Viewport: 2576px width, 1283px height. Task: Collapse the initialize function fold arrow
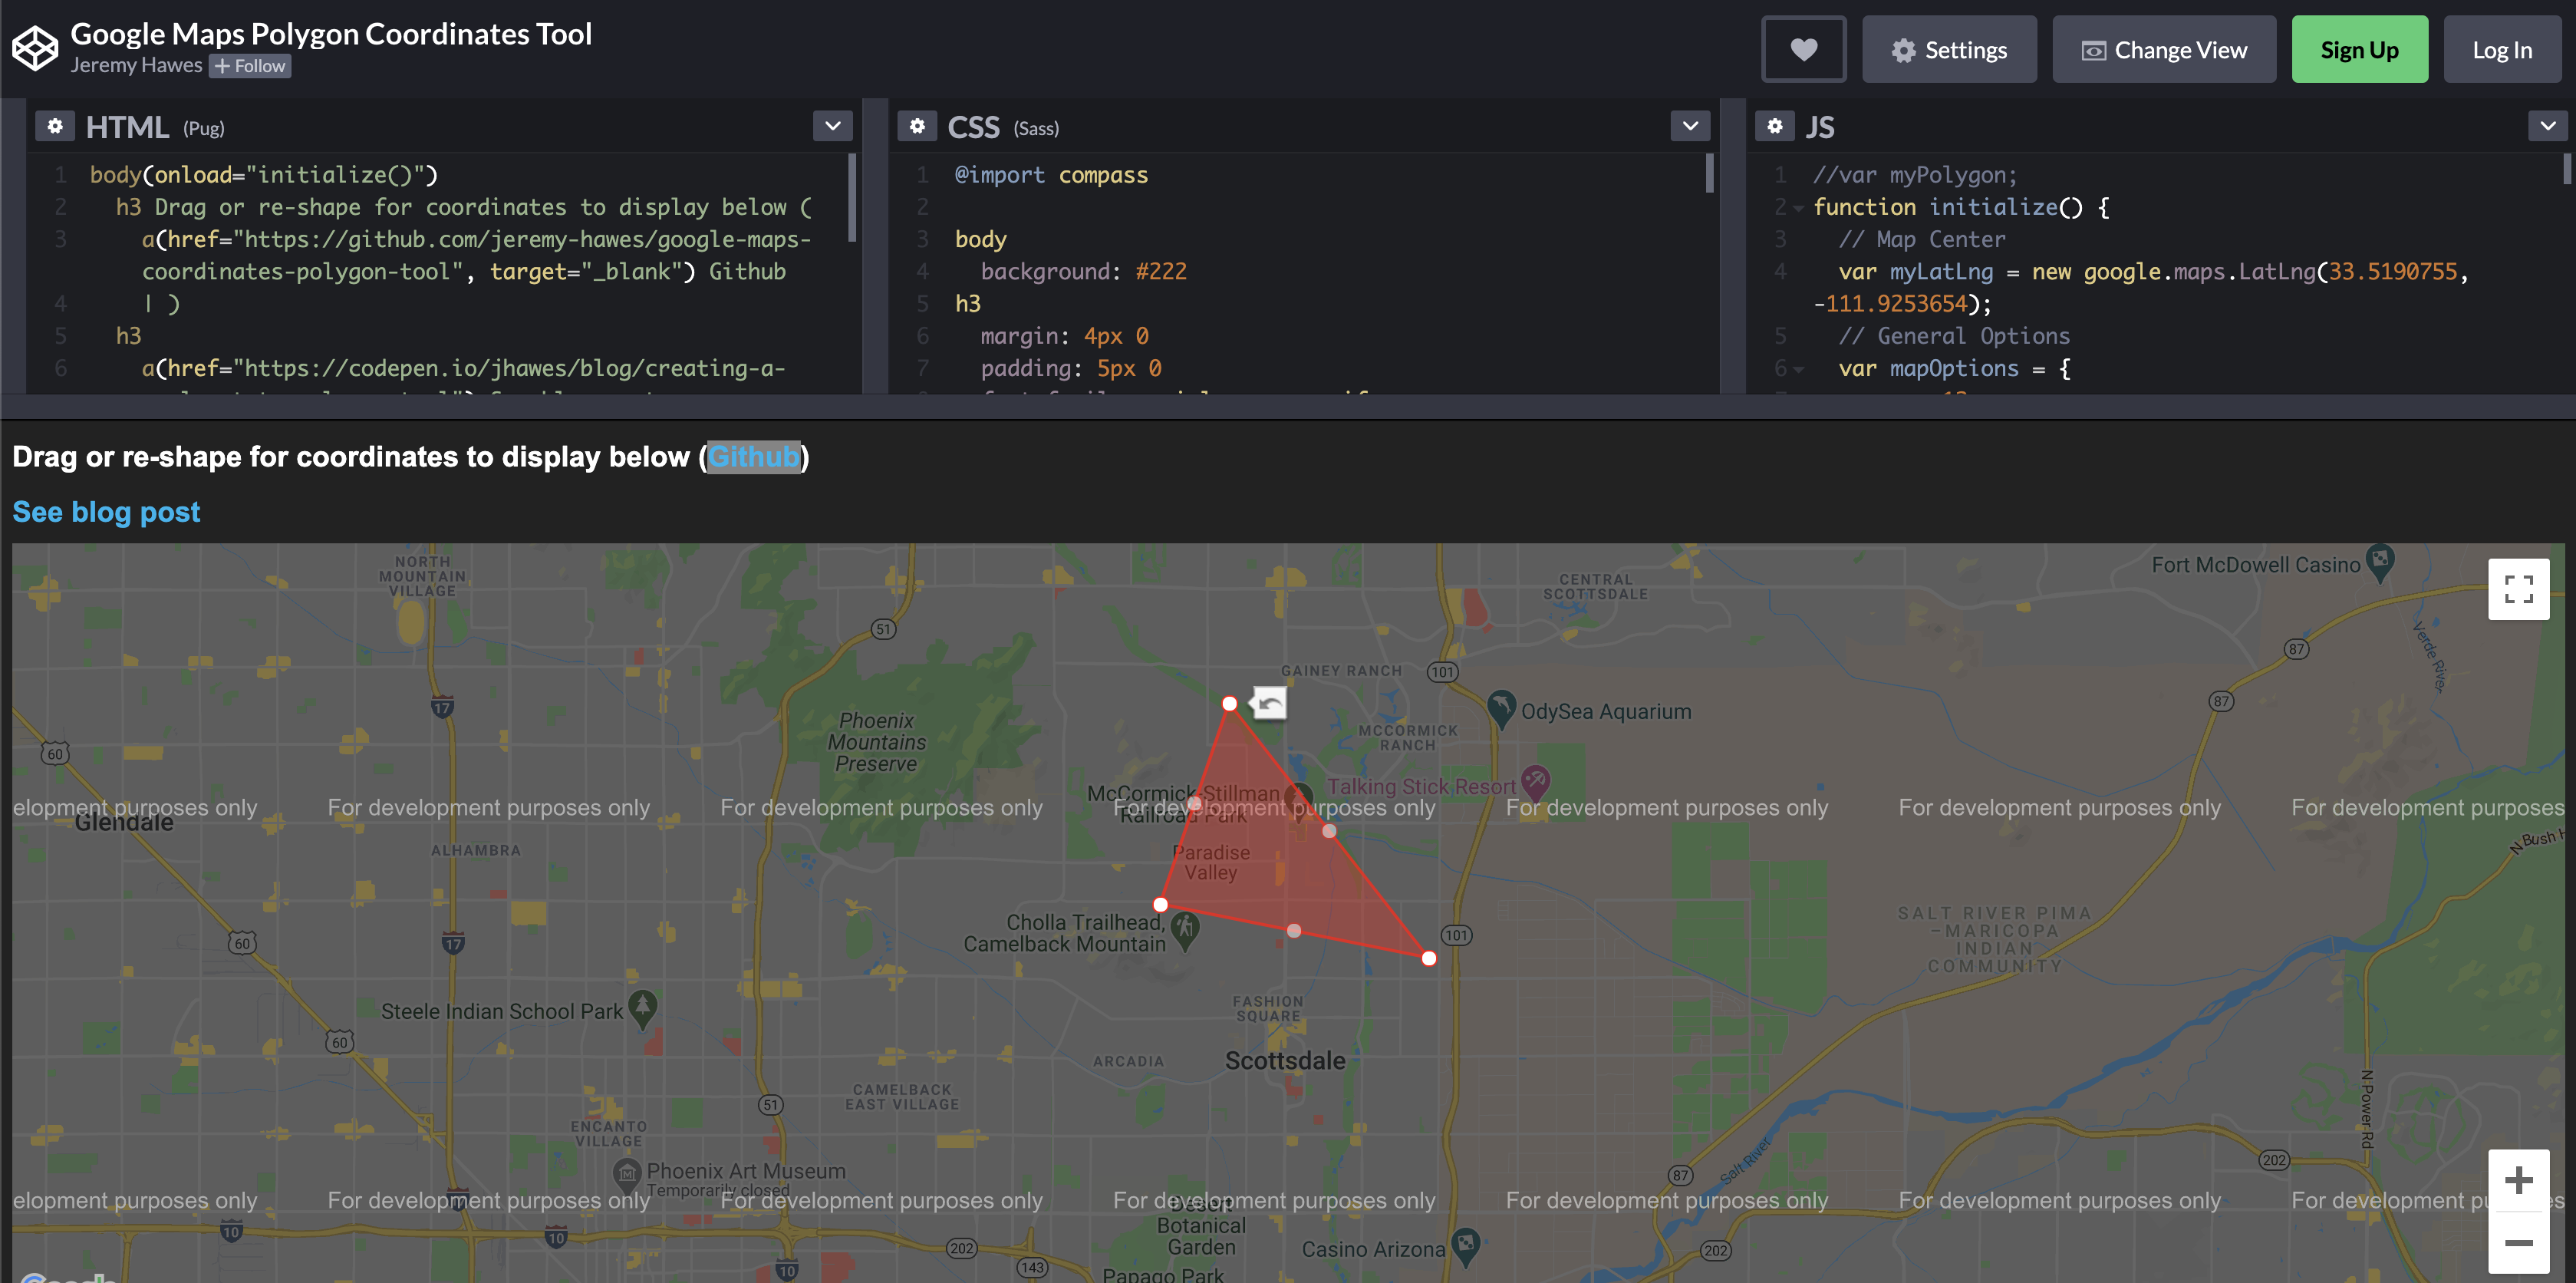click(1798, 208)
